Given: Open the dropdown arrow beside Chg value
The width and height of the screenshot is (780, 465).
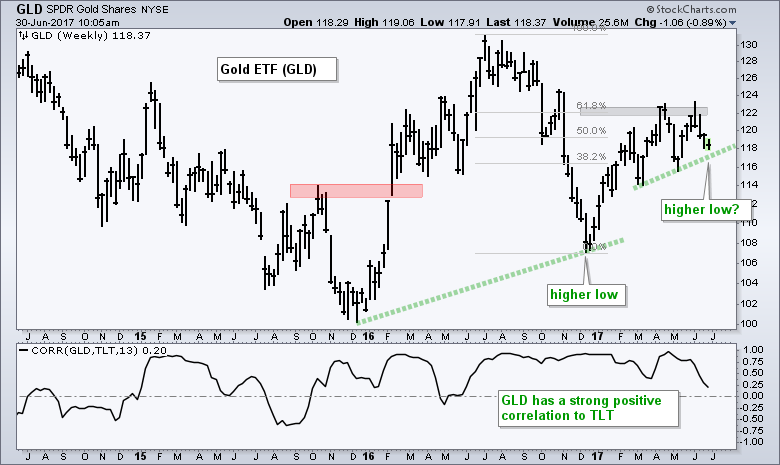Looking at the screenshot, I should pos(732,23).
